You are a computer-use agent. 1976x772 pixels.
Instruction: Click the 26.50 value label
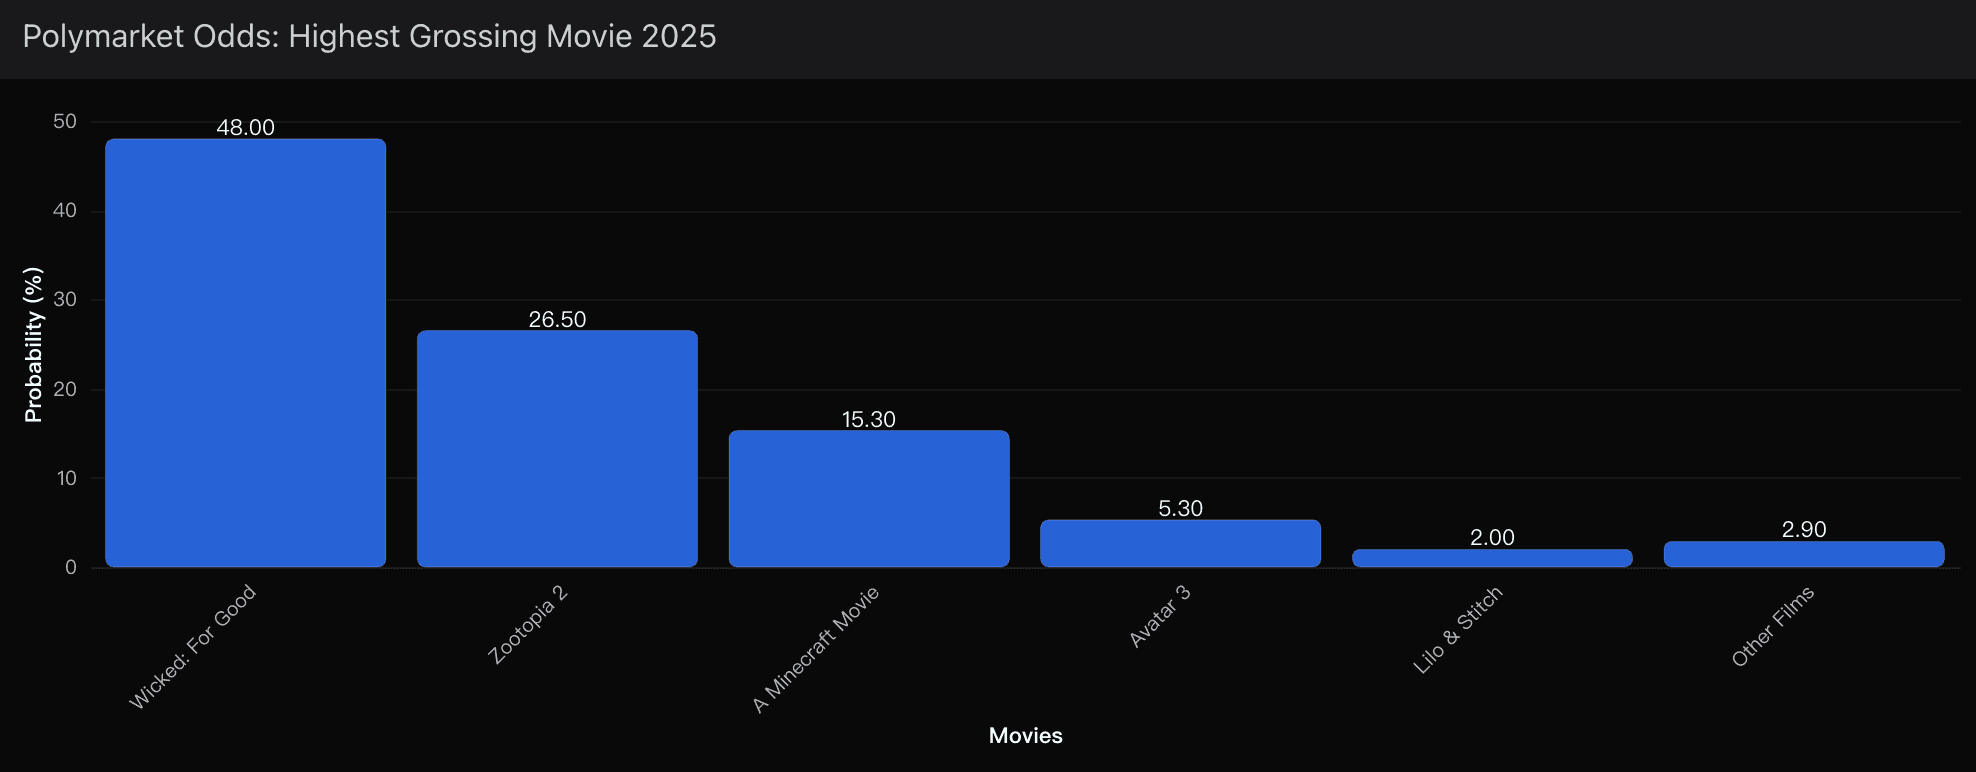[x=557, y=319]
